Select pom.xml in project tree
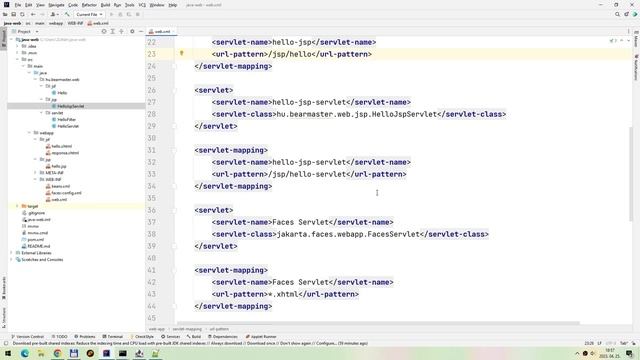Viewport: 640px width, 360px height. click(x=36, y=240)
